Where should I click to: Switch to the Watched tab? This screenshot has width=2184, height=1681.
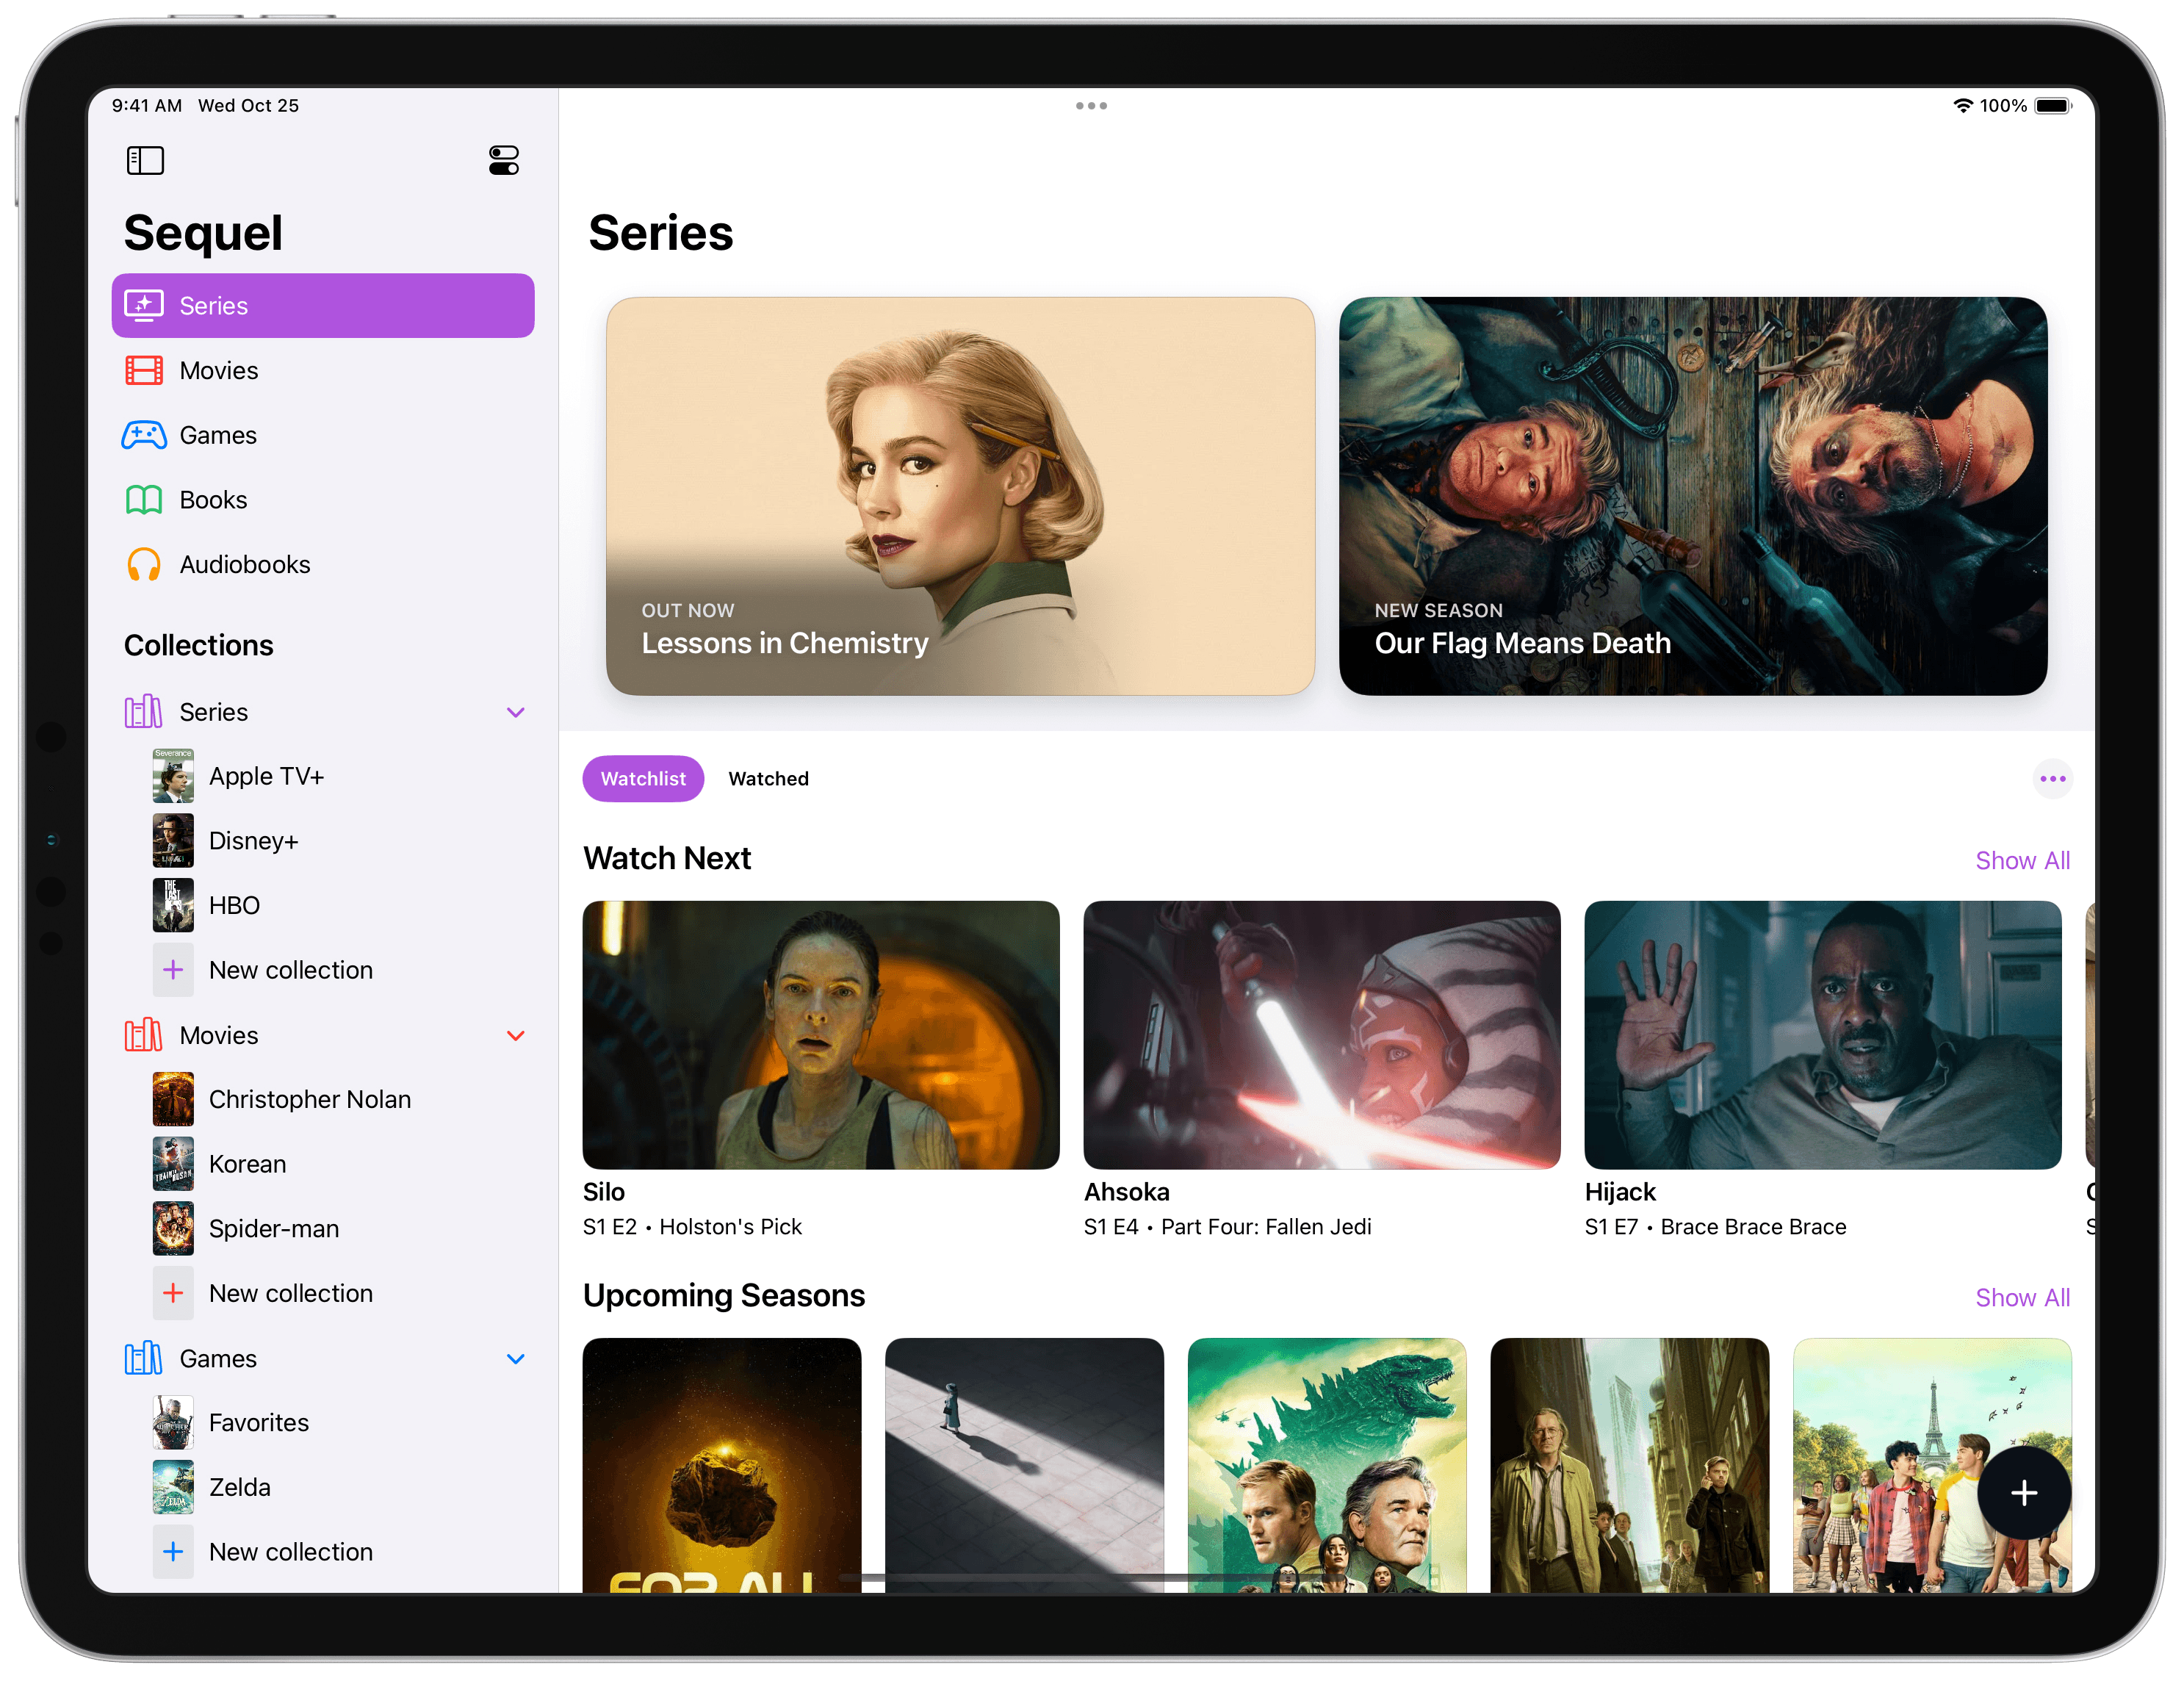[x=768, y=779]
